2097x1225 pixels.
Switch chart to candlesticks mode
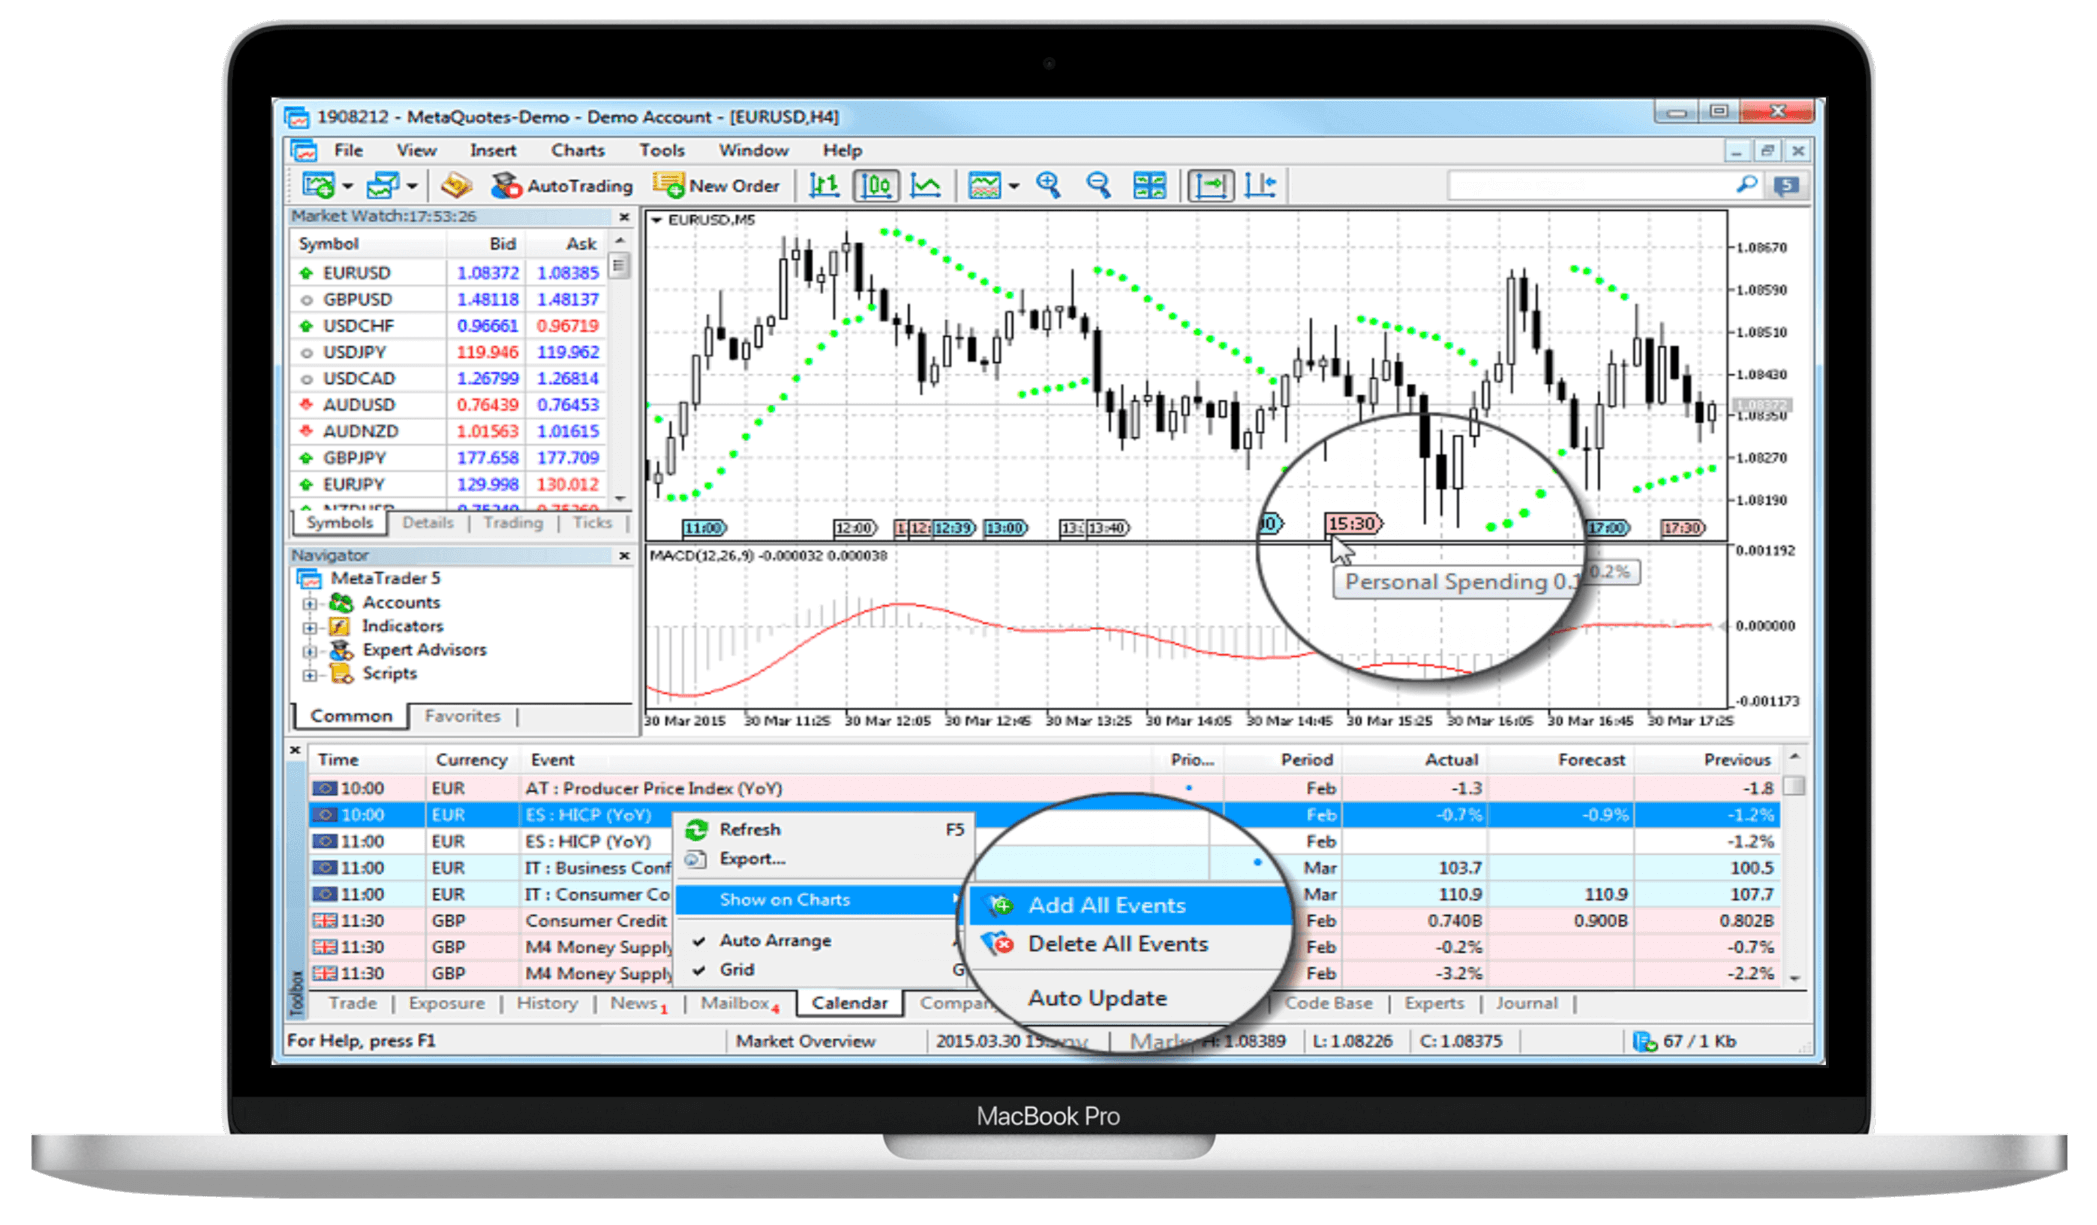click(876, 185)
